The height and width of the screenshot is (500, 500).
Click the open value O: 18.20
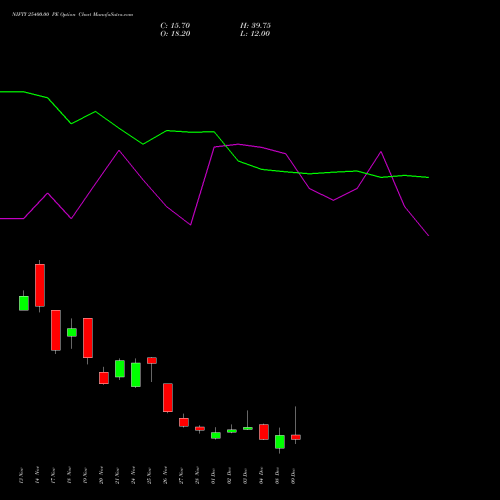click(175, 34)
